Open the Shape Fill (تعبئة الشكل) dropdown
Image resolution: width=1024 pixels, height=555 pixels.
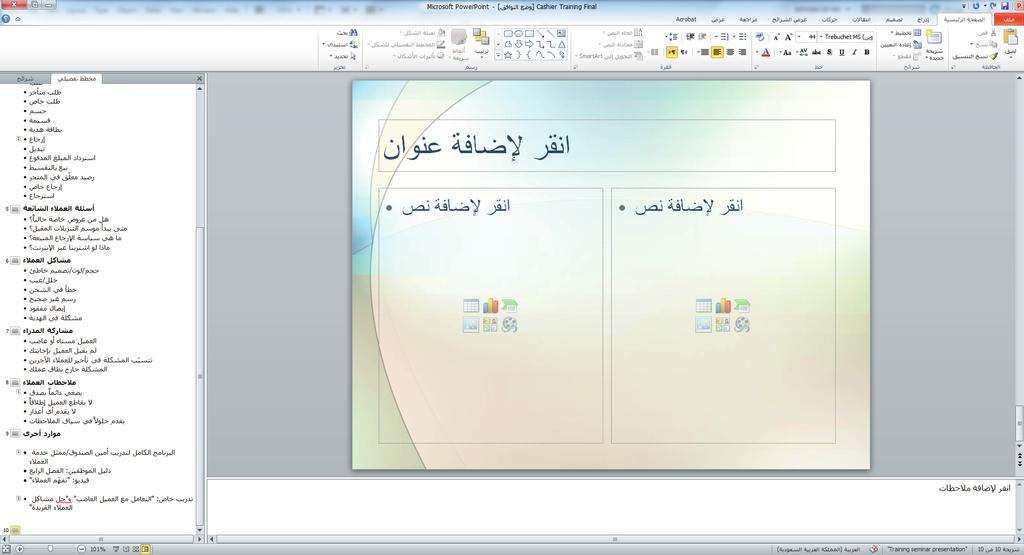tap(423, 33)
